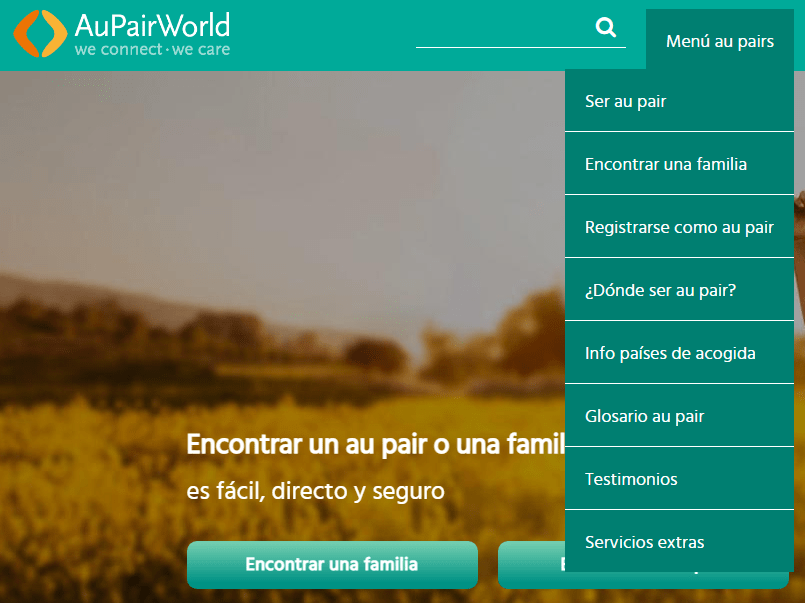
Task: Click the orange AuPairWorld logo icon
Action: (40, 34)
